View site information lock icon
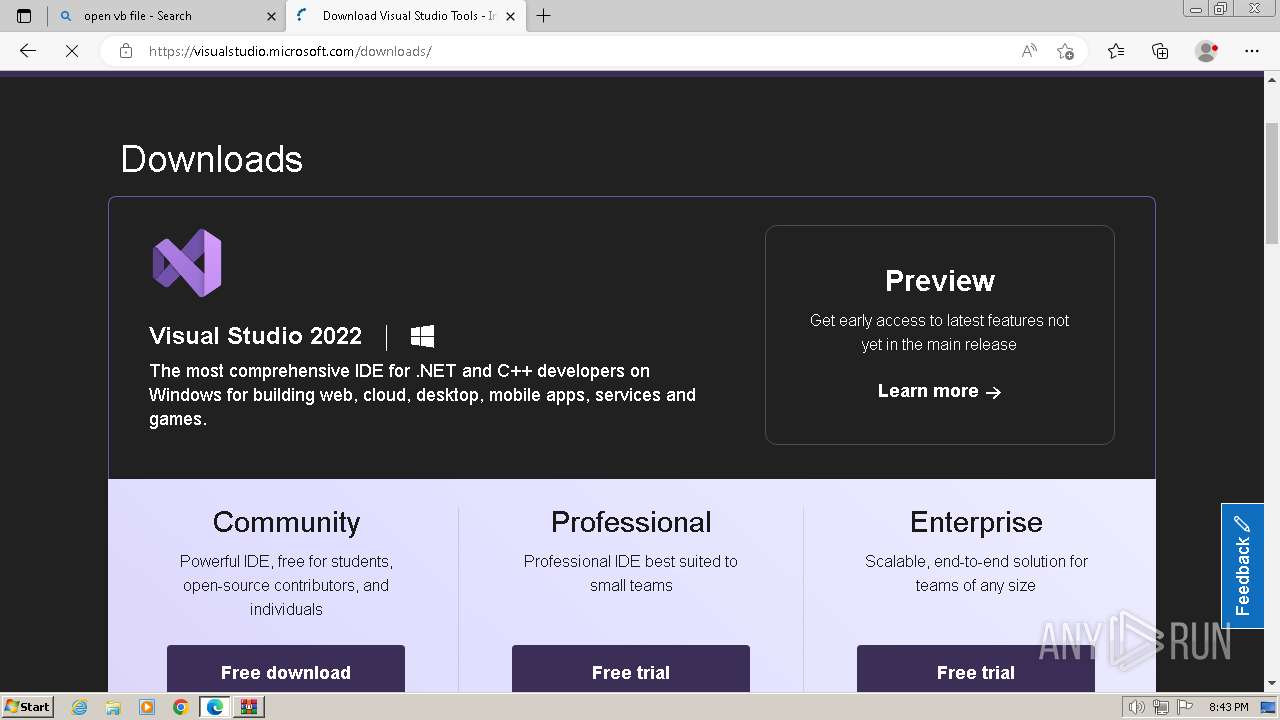The width and height of the screenshot is (1280, 720). pos(126,51)
